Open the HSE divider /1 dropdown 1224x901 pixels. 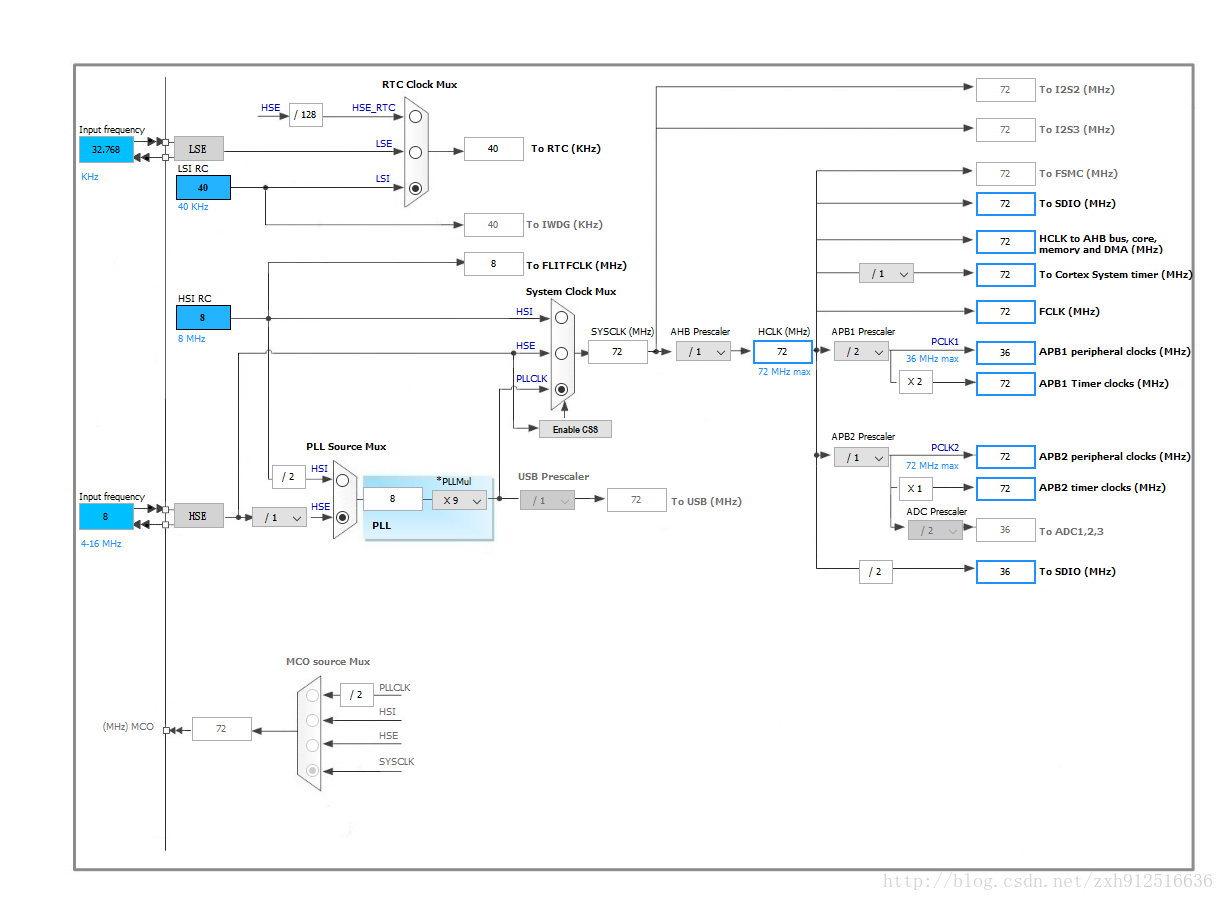tap(279, 517)
